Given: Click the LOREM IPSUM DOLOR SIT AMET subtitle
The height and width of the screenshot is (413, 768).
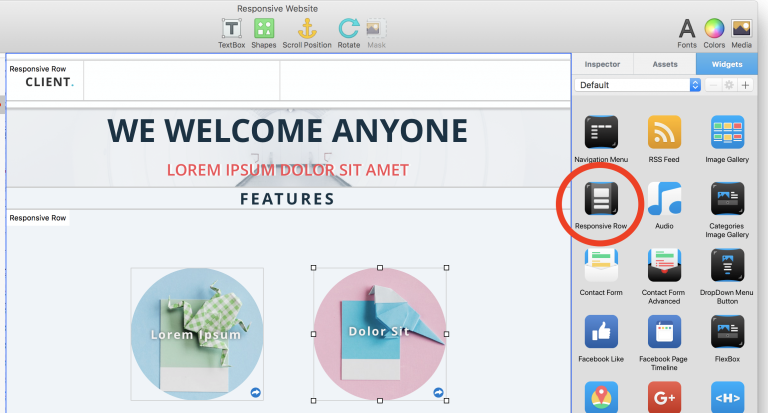Looking at the screenshot, I should [x=288, y=170].
